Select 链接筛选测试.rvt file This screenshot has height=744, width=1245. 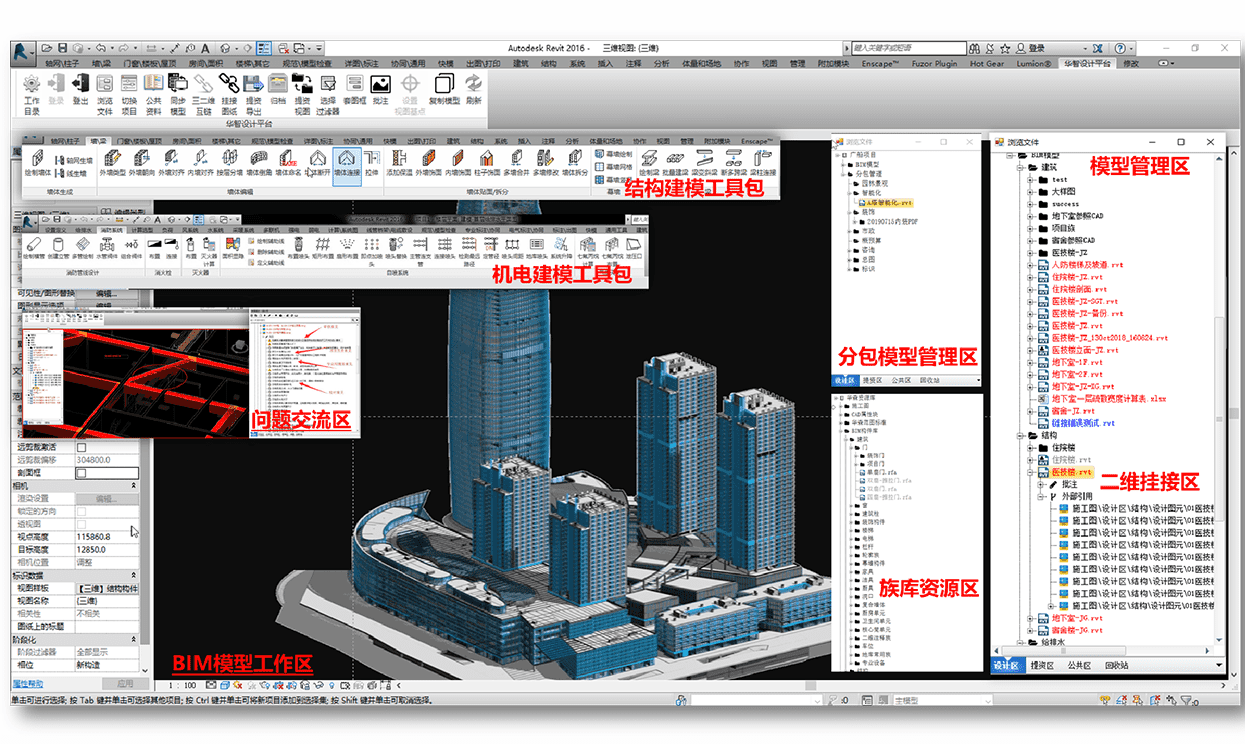tap(1084, 423)
